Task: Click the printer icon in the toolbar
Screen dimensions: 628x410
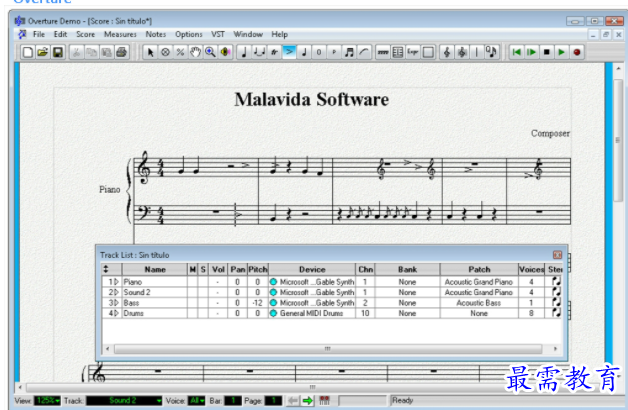Action: (122, 52)
